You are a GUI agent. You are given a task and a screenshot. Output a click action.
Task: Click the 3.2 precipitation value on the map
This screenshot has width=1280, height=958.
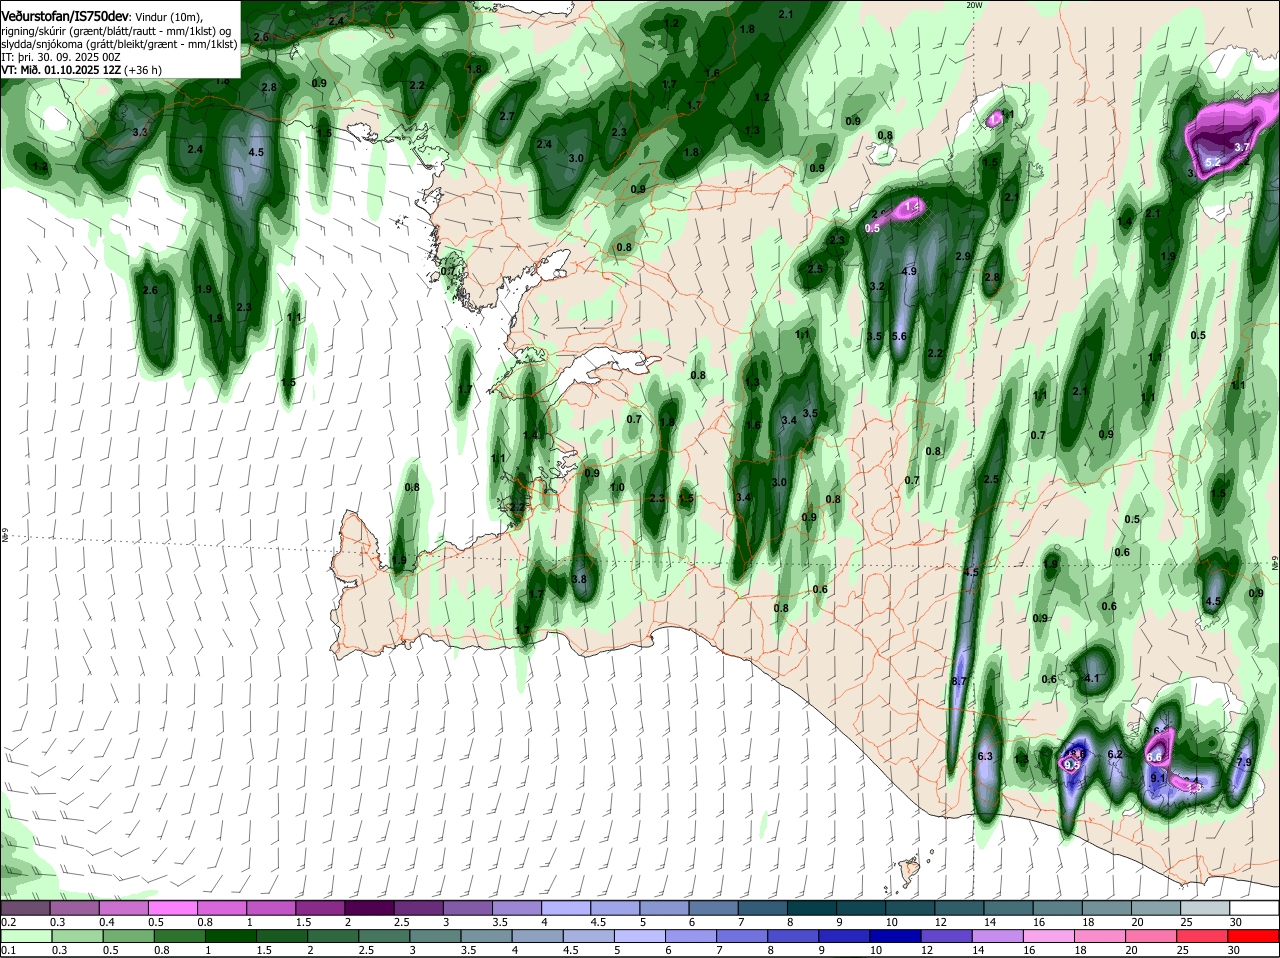click(x=877, y=286)
